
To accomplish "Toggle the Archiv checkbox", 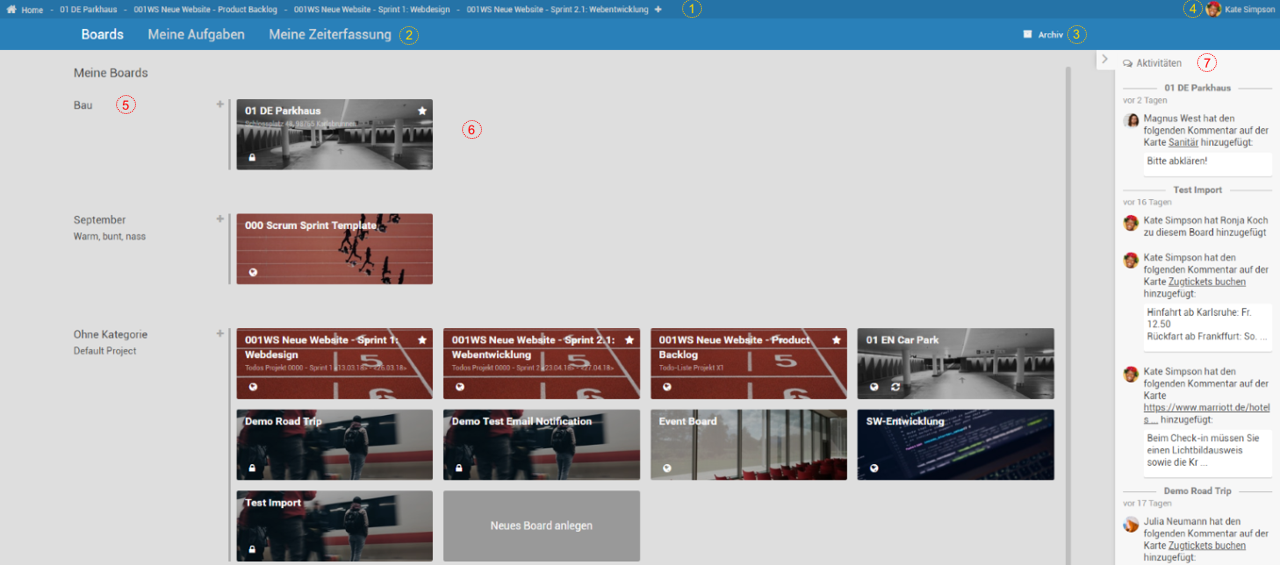I will point(1028,34).
